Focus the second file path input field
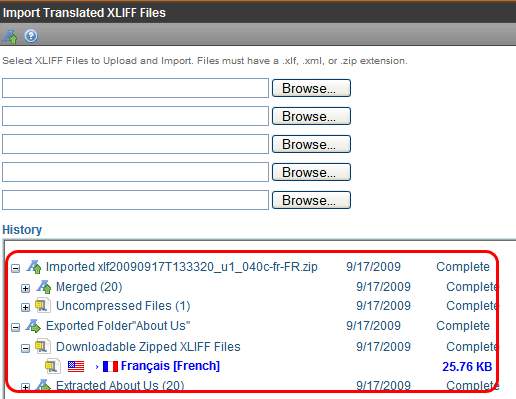 pos(135,116)
